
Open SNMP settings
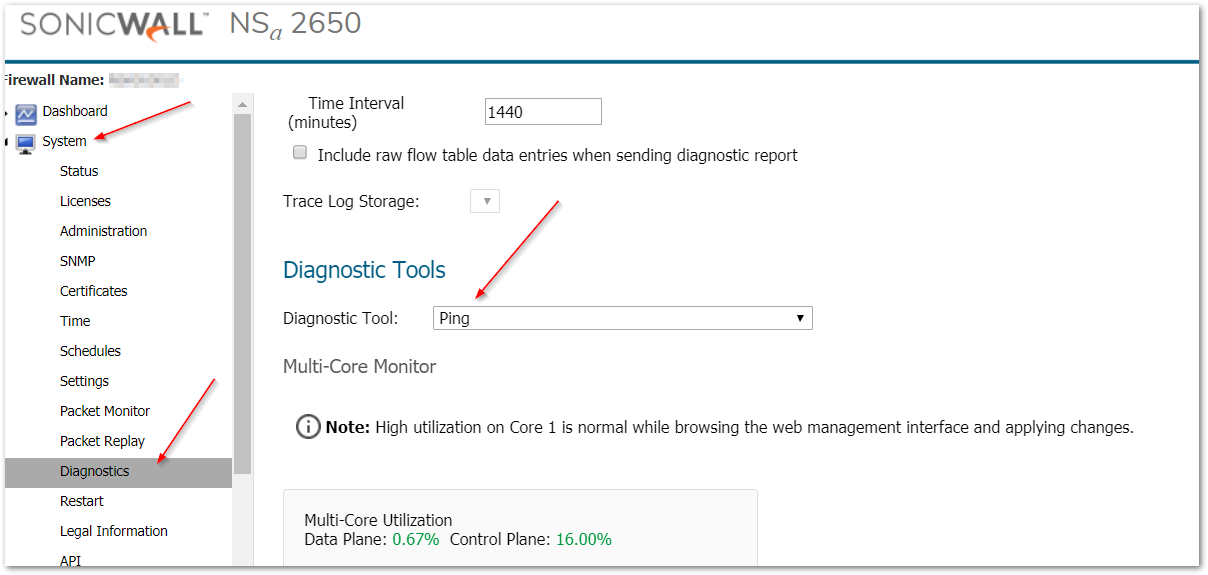78,261
